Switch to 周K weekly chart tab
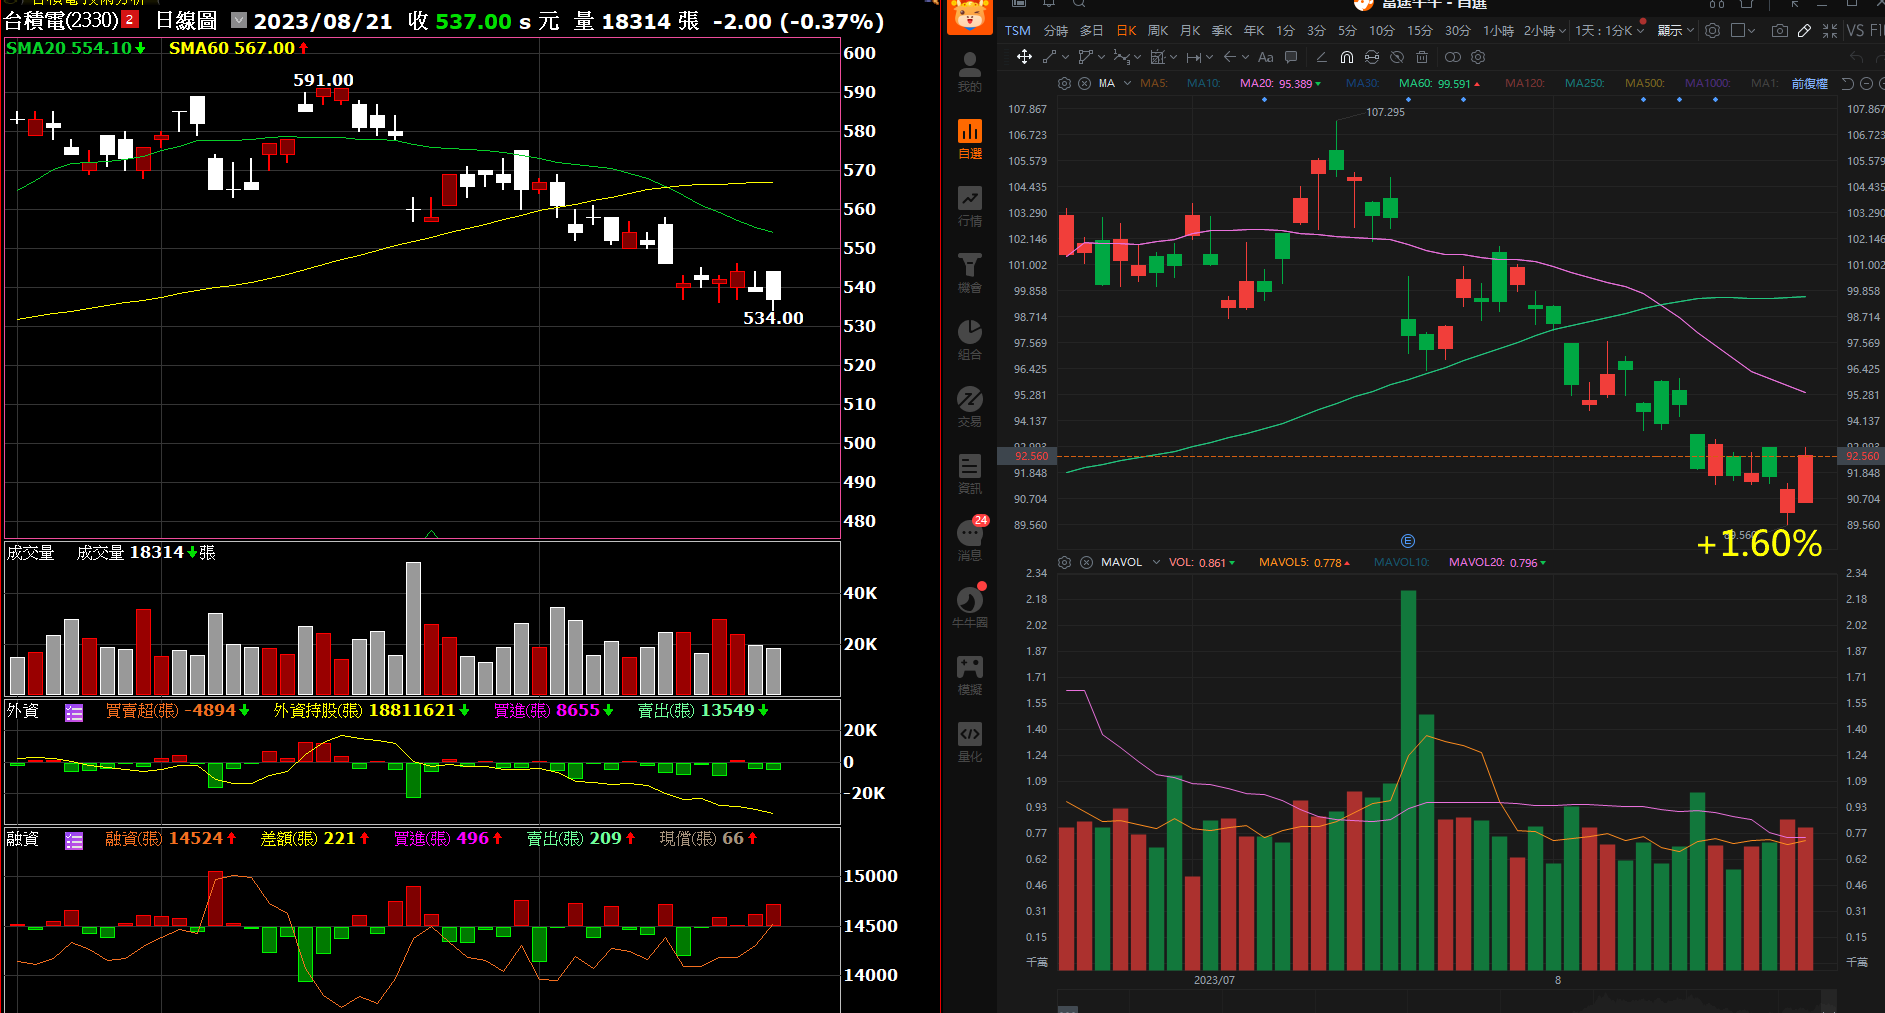Viewport: 1885px width, 1013px height. (1158, 31)
